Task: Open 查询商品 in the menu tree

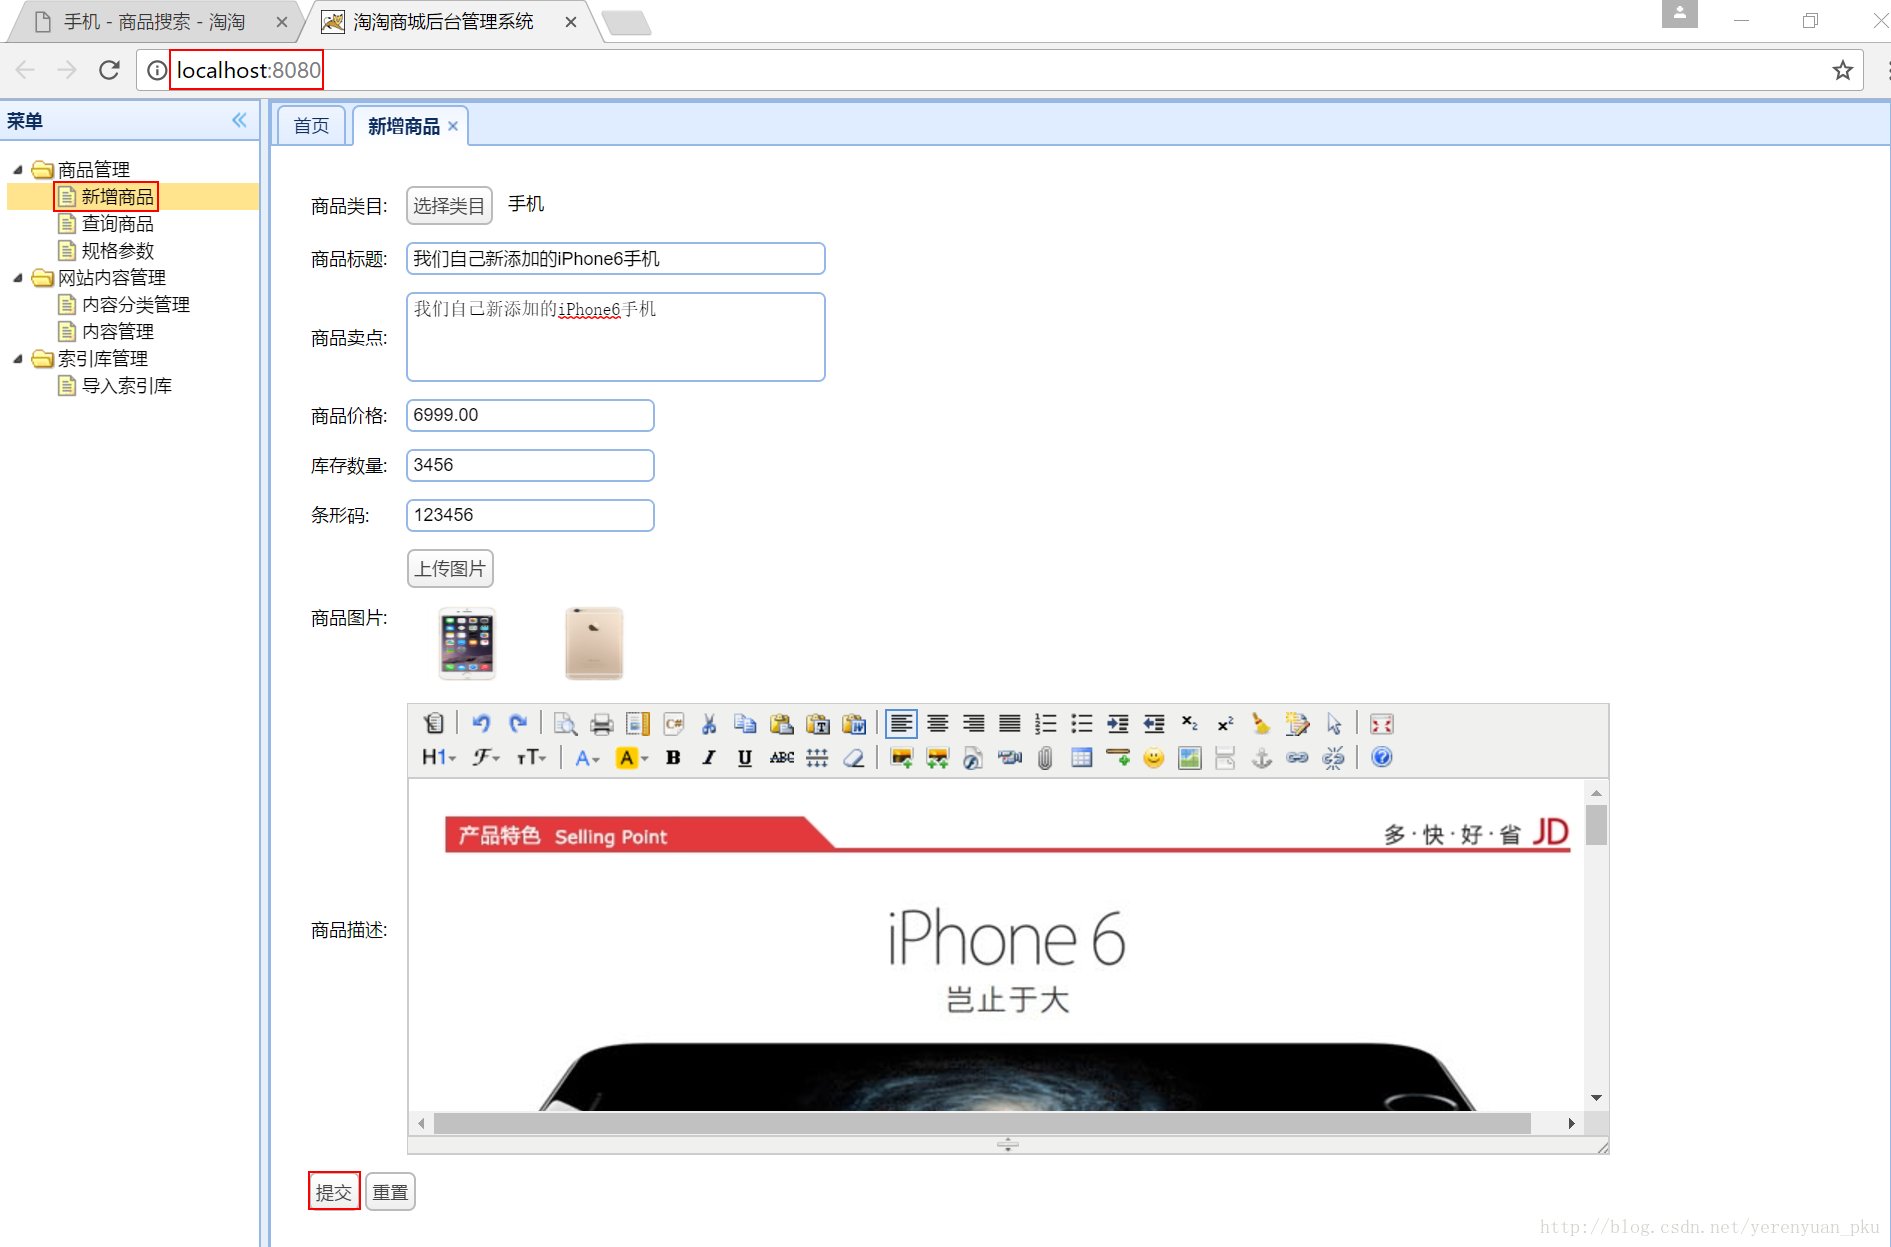Action: (118, 224)
